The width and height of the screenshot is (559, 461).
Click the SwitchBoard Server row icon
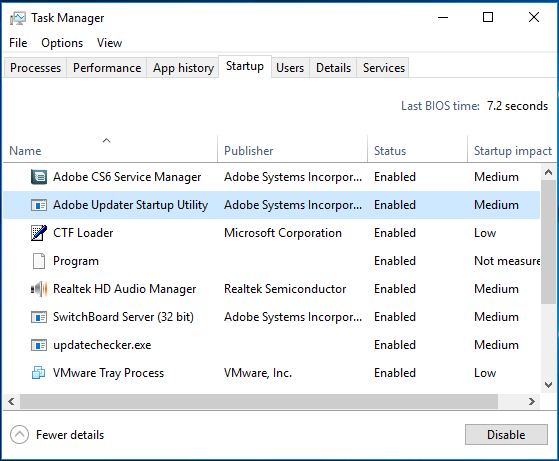(39, 317)
